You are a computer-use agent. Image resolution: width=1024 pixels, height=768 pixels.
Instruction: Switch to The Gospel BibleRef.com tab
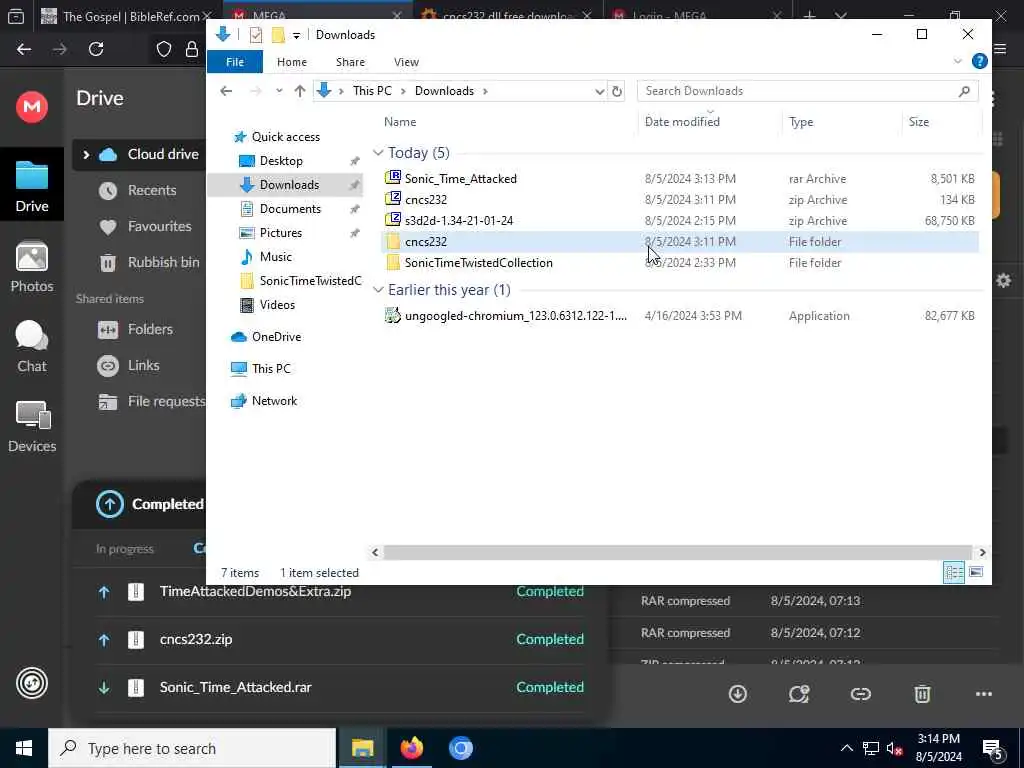tap(127, 16)
